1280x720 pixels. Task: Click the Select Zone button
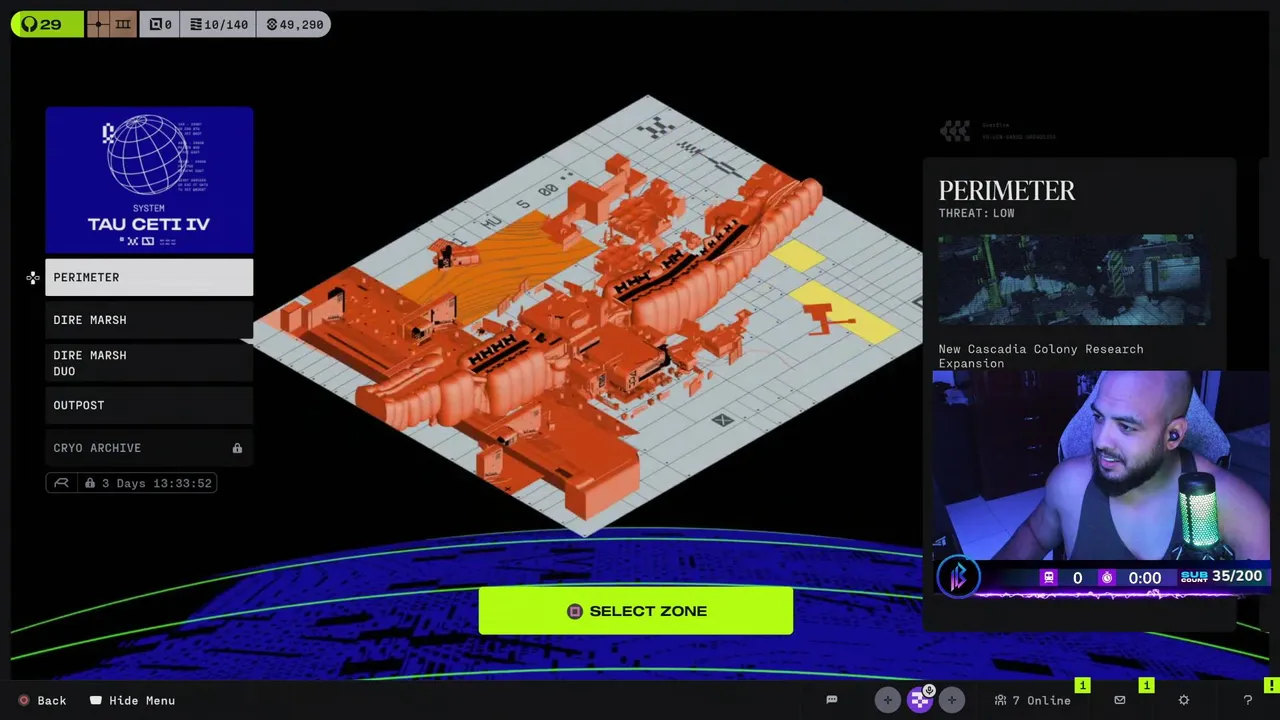coord(636,611)
